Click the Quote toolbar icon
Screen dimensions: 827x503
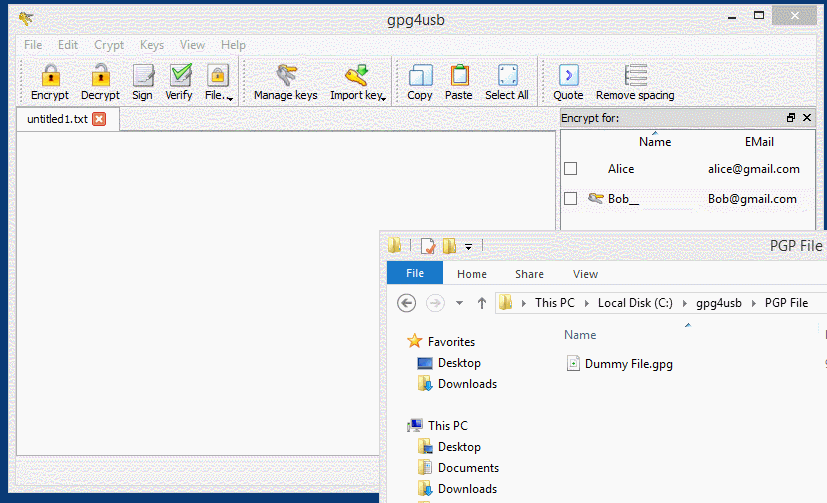click(x=569, y=75)
